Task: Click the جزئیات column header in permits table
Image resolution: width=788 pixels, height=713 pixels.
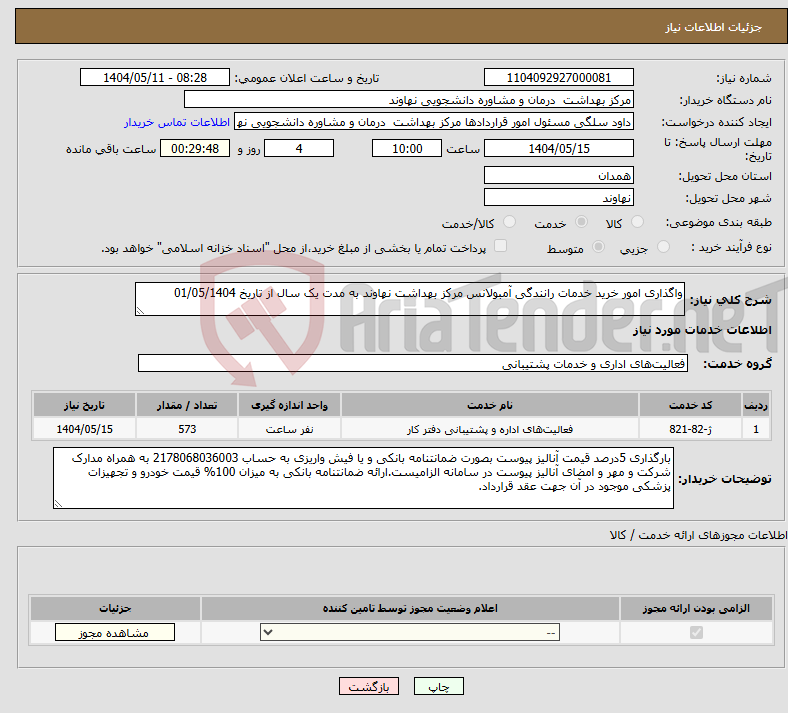Action: [x=115, y=608]
